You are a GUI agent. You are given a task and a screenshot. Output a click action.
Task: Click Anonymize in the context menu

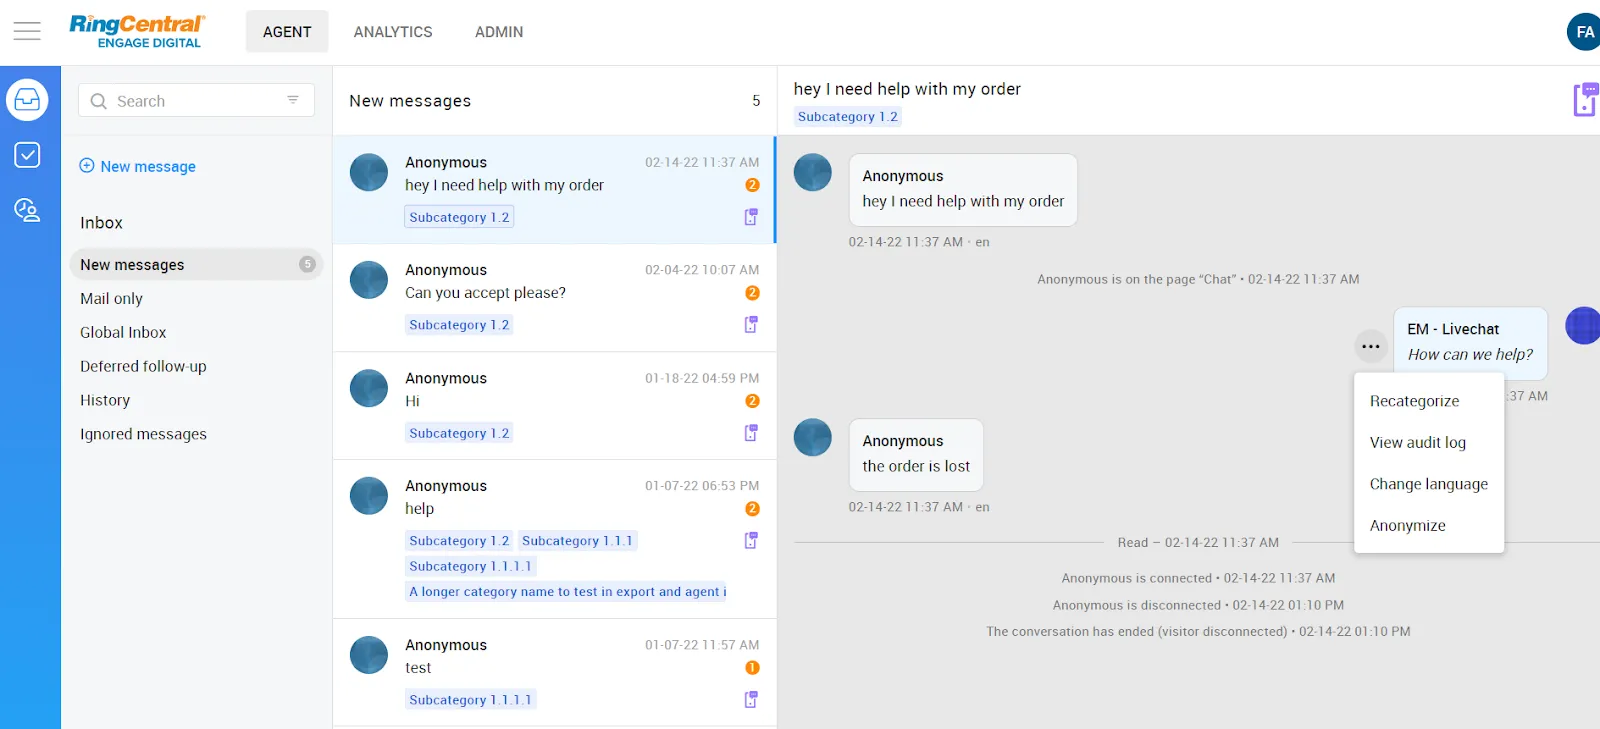(x=1407, y=526)
